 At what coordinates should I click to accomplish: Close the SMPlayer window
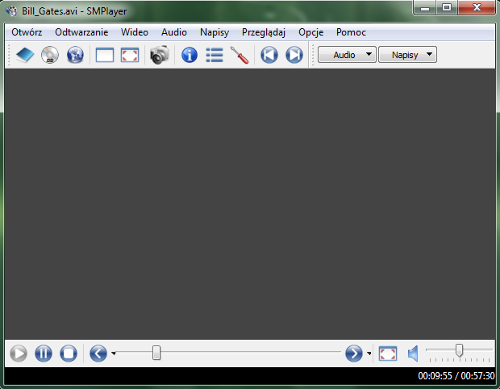(477, 8)
